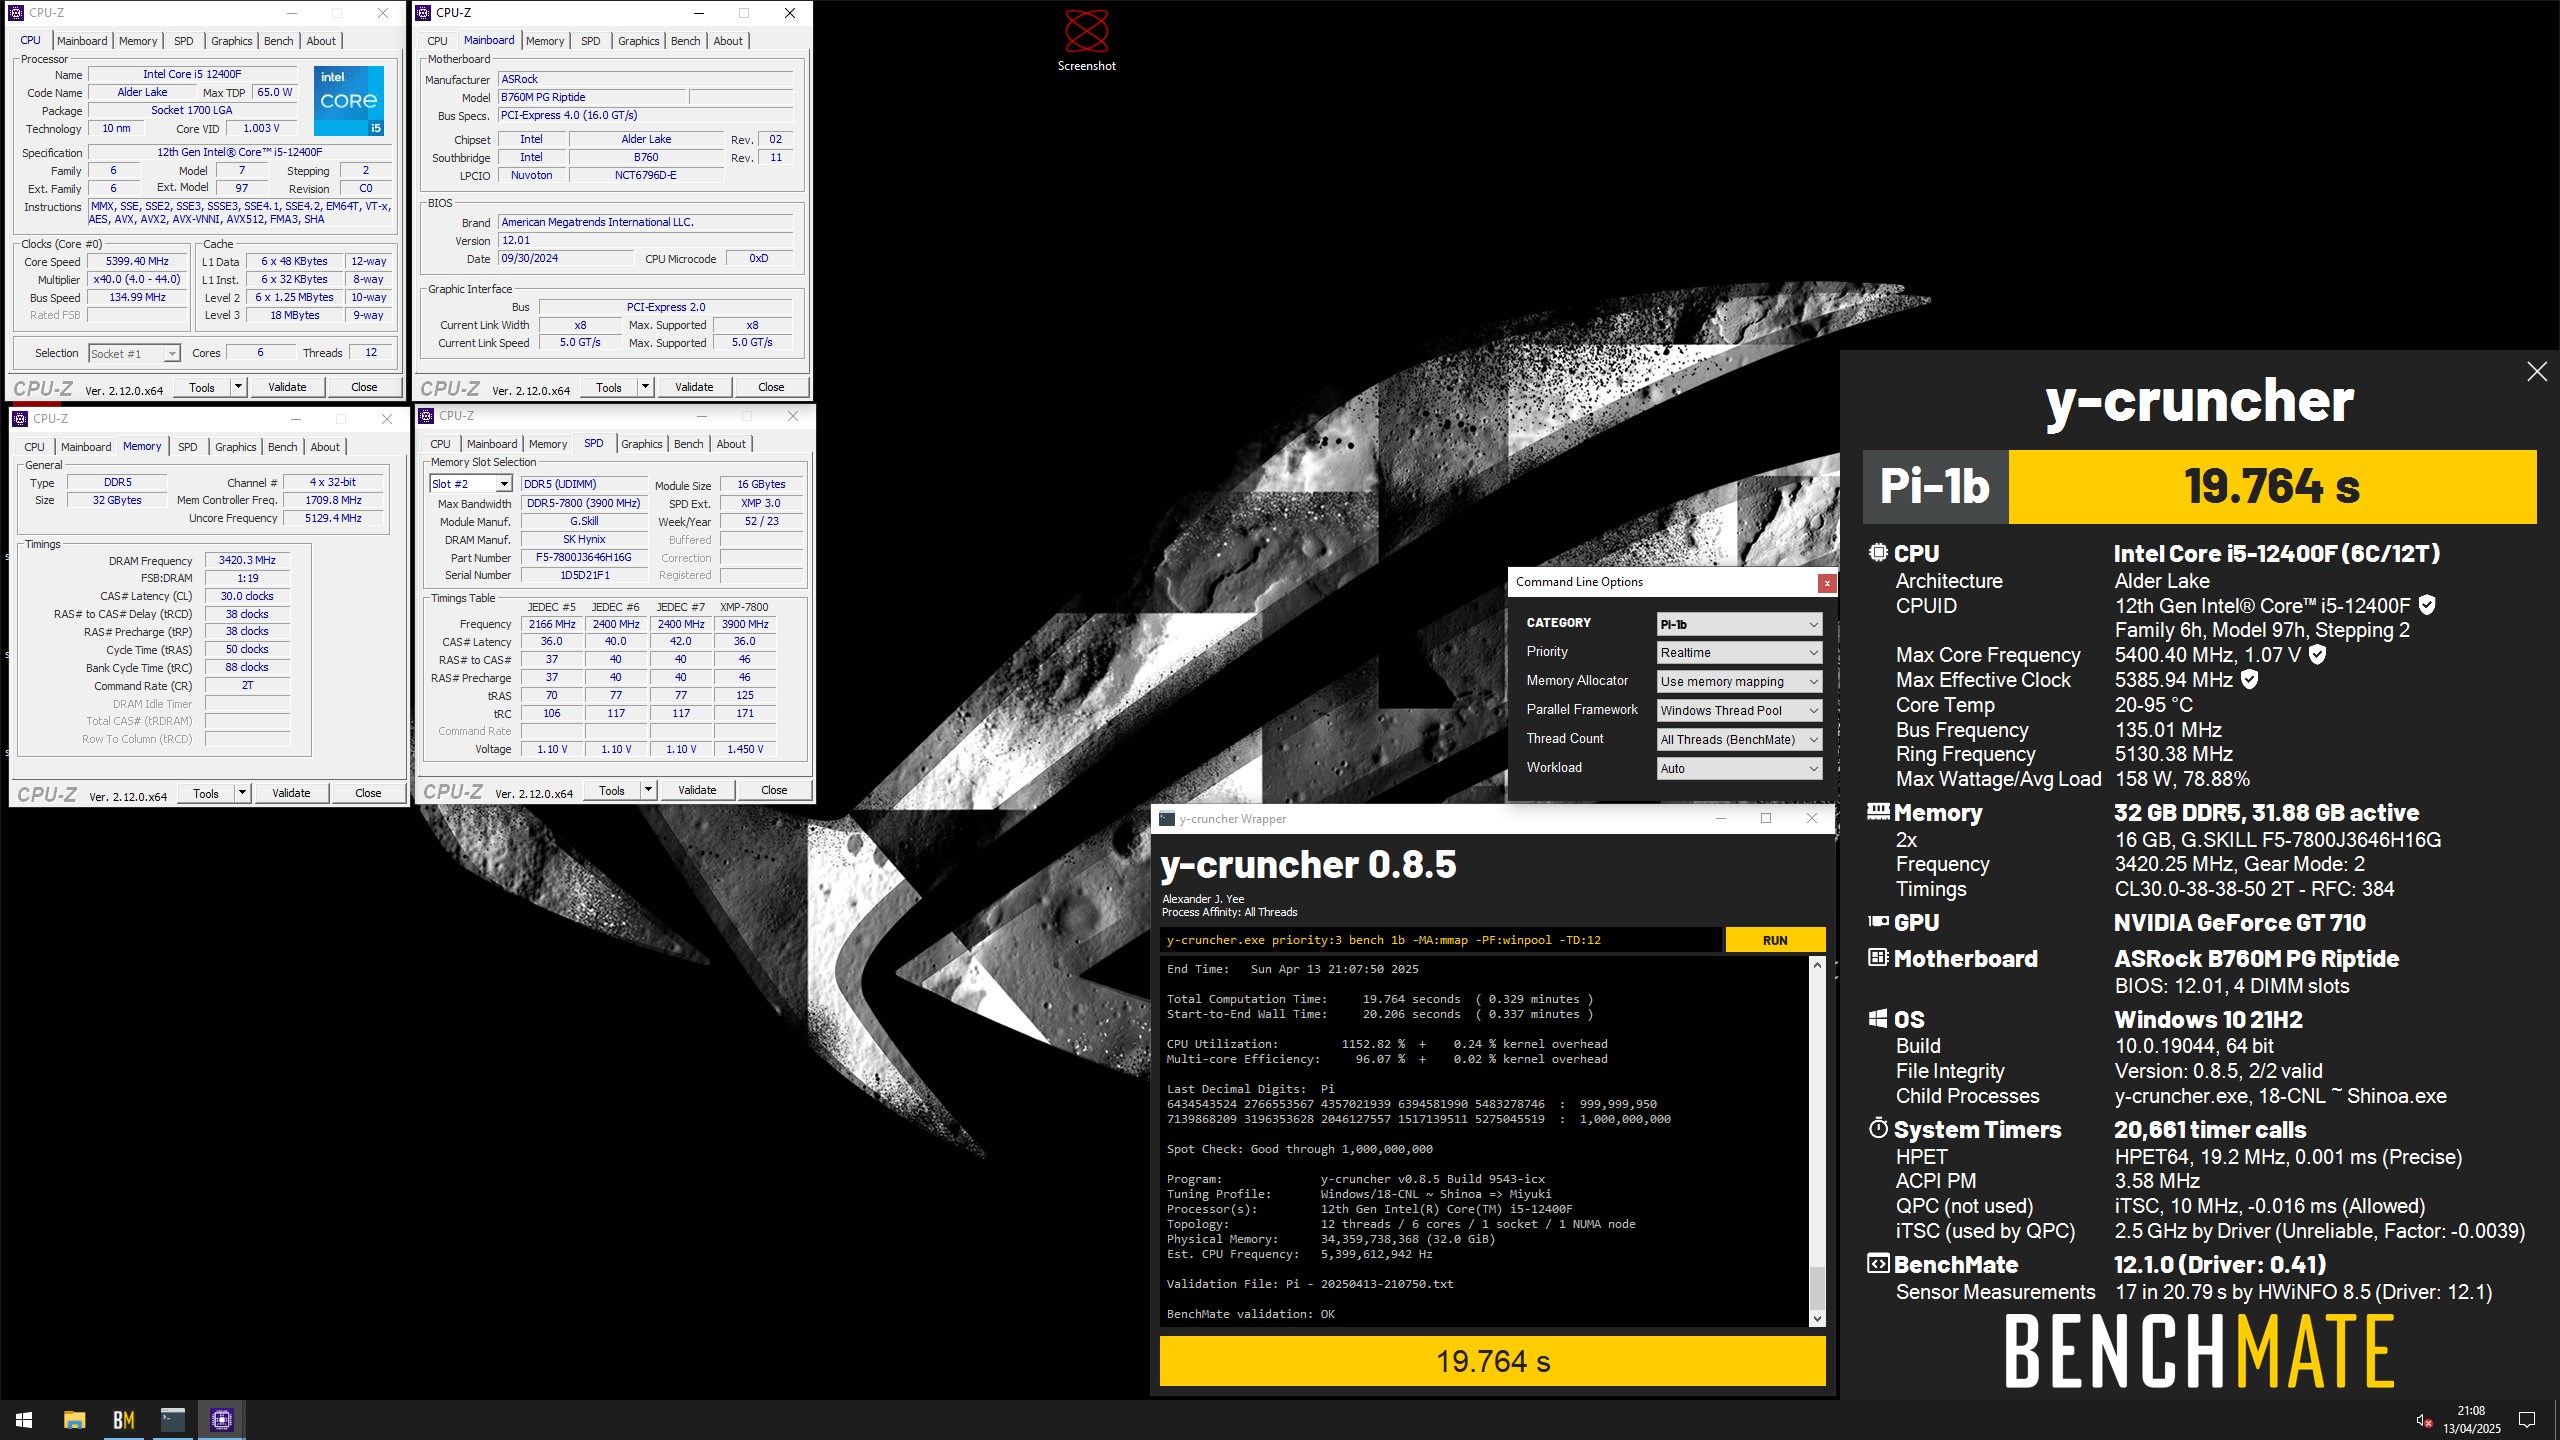Open the Thread Count dropdown
This screenshot has width=2560, height=1440.
coord(1739,740)
